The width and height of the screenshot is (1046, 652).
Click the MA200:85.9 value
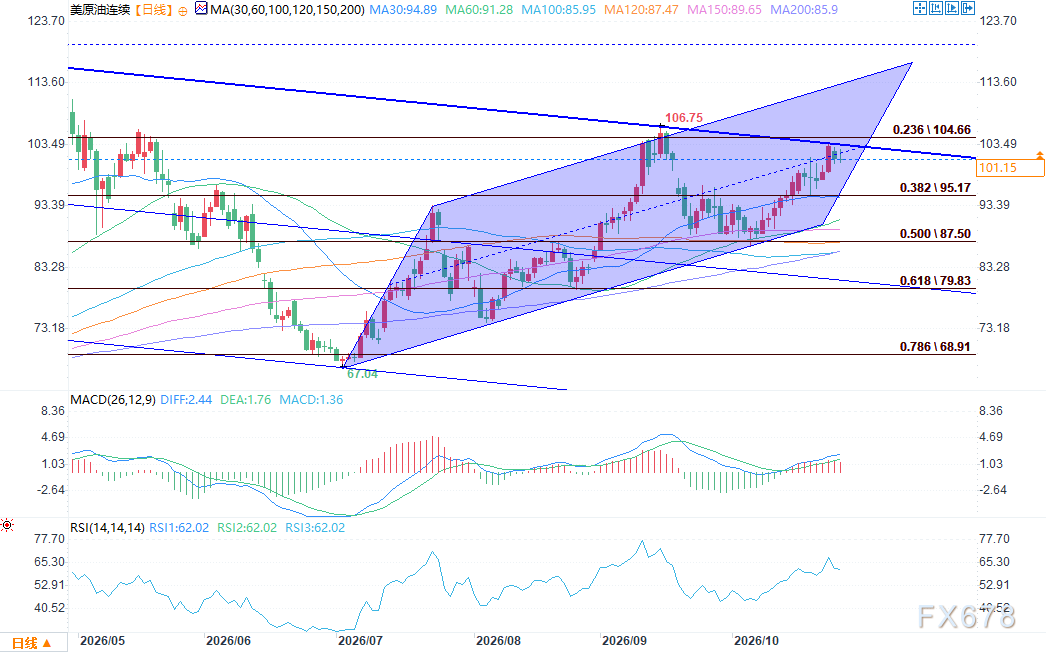(x=804, y=10)
